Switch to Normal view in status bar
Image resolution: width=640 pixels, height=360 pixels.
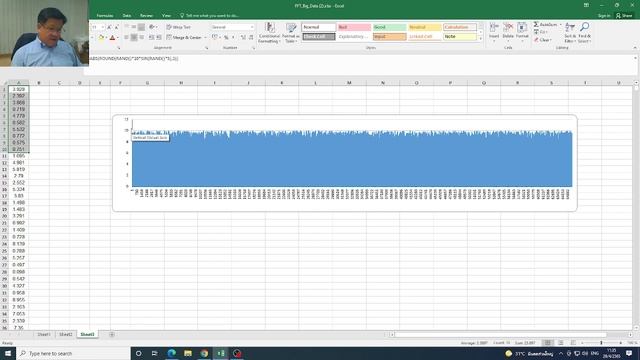click(x=548, y=343)
